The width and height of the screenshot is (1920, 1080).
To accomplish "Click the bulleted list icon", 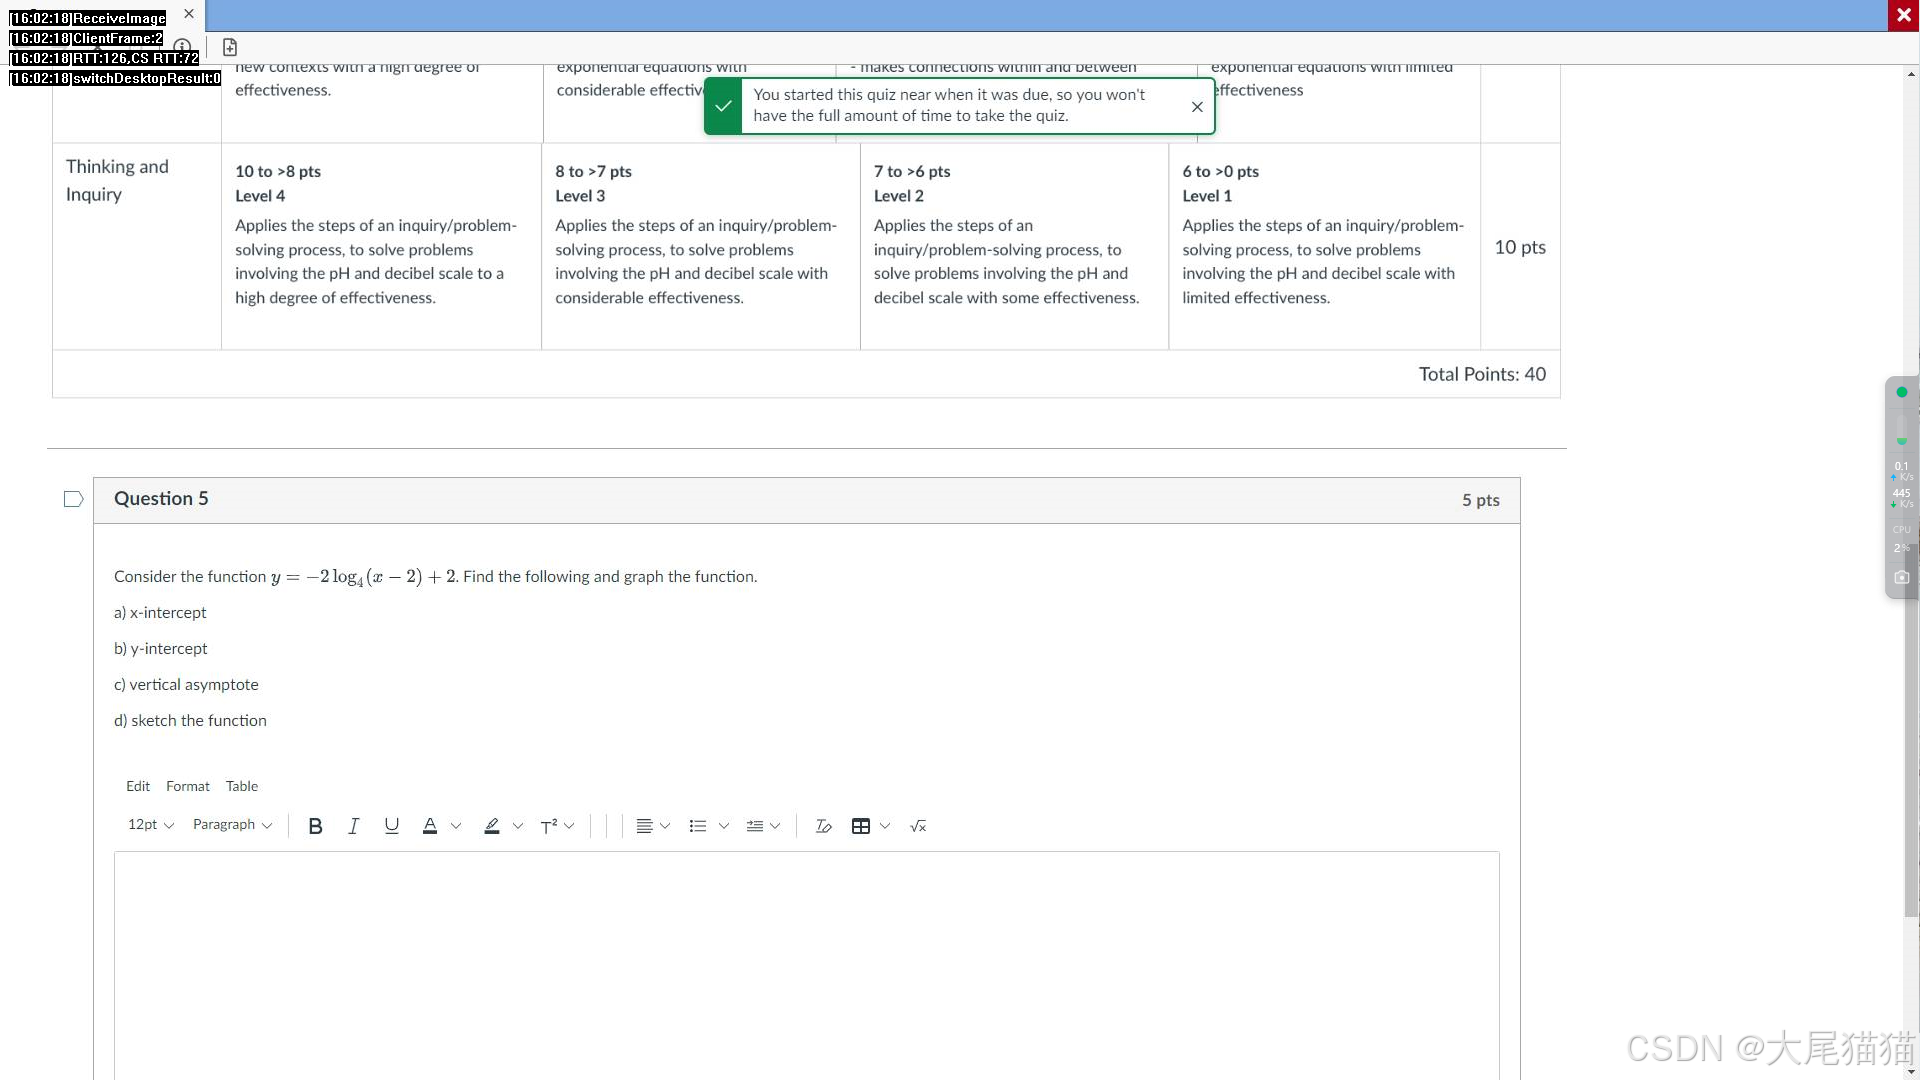I will coord(698,826).
